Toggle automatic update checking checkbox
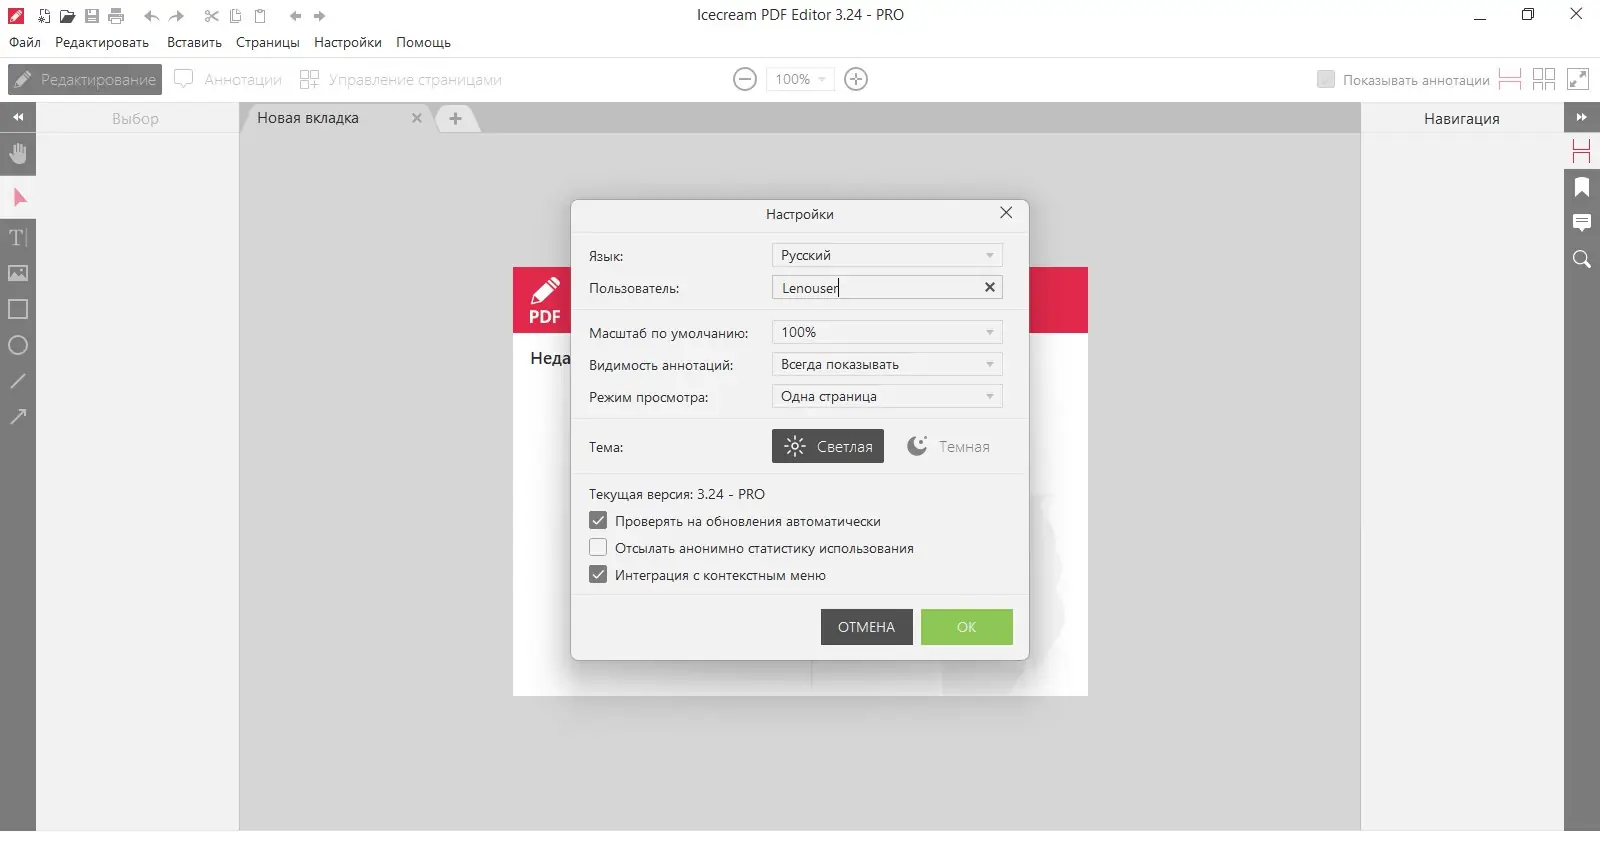The image size is (1600, 860). pos(598,520)
